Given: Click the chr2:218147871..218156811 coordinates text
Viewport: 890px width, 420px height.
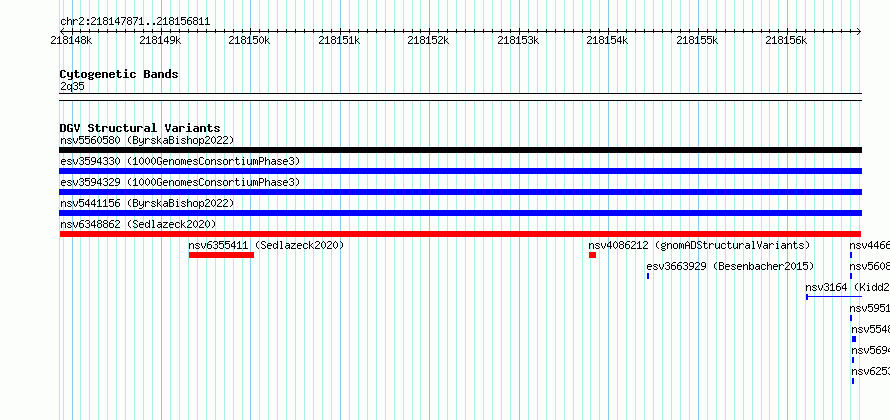Looking at the screenshot, I should click(x=135, y=22).
